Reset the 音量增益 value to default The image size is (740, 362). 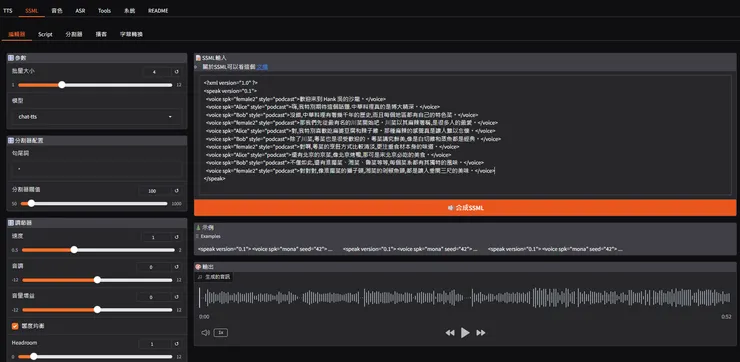(177, 297)
